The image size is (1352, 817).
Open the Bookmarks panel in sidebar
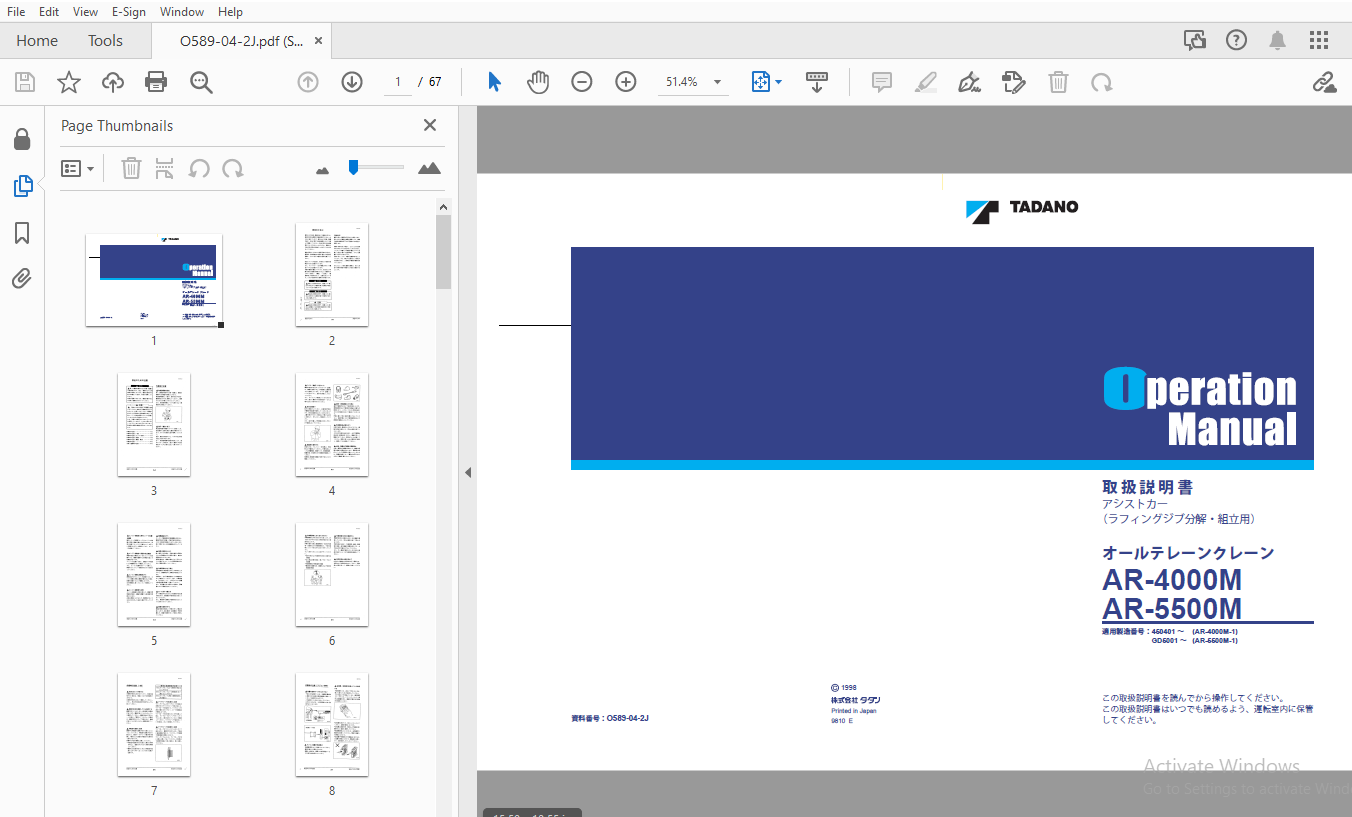[x=22, y=233]
